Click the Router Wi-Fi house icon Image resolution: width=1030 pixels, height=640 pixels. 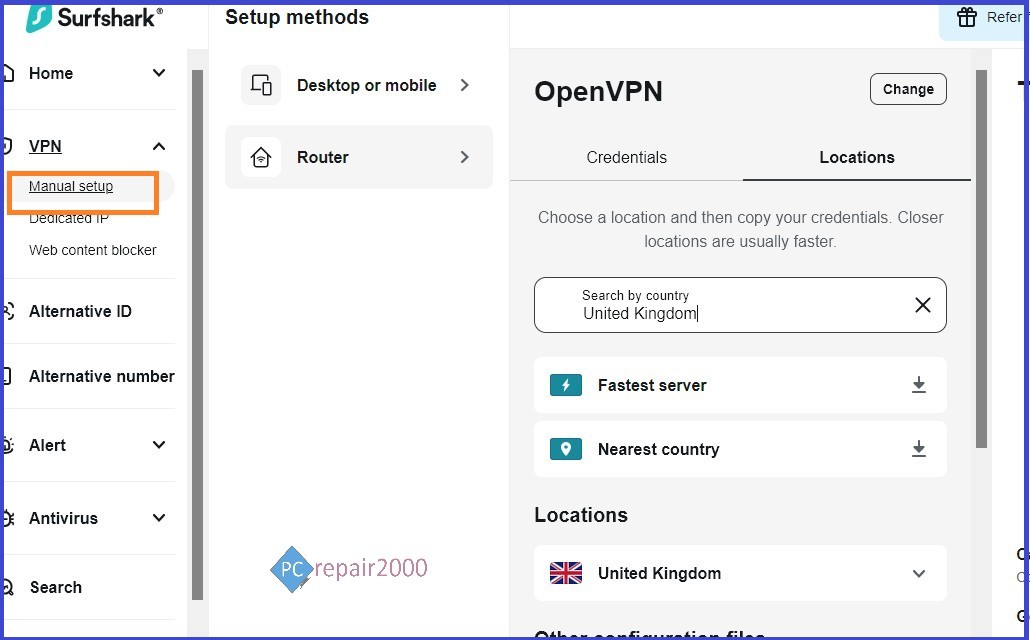(x=261, y=157)
